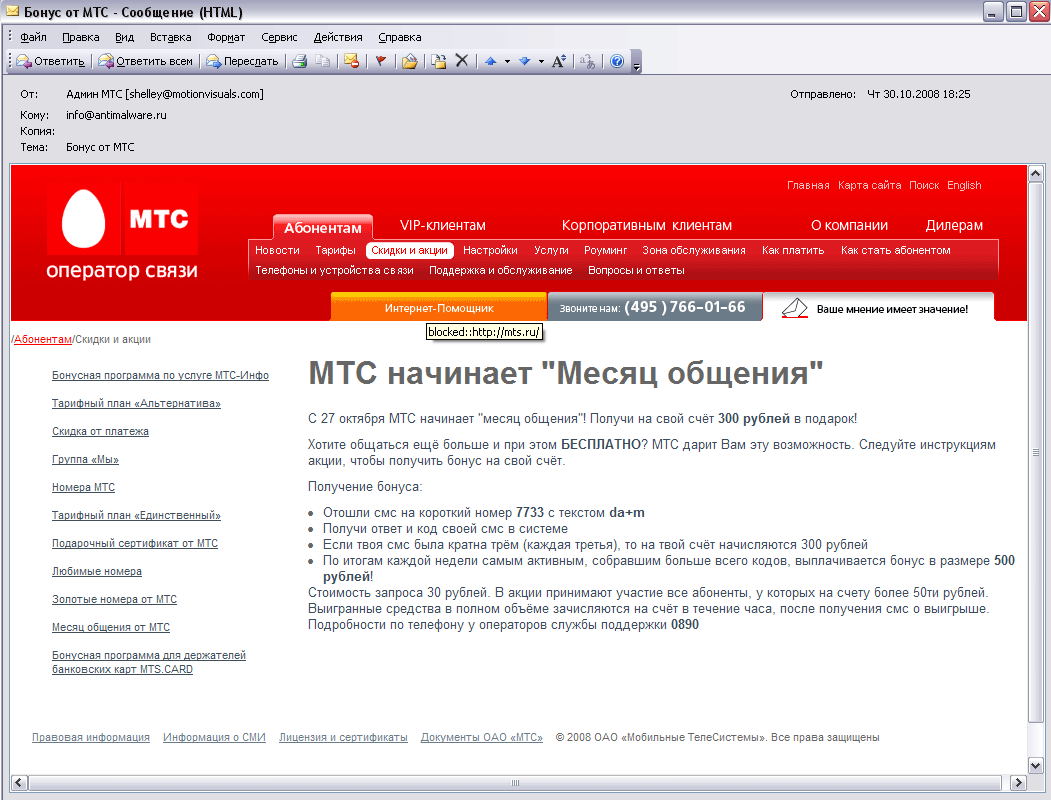Select the Абонентам tab in the email

322,228
